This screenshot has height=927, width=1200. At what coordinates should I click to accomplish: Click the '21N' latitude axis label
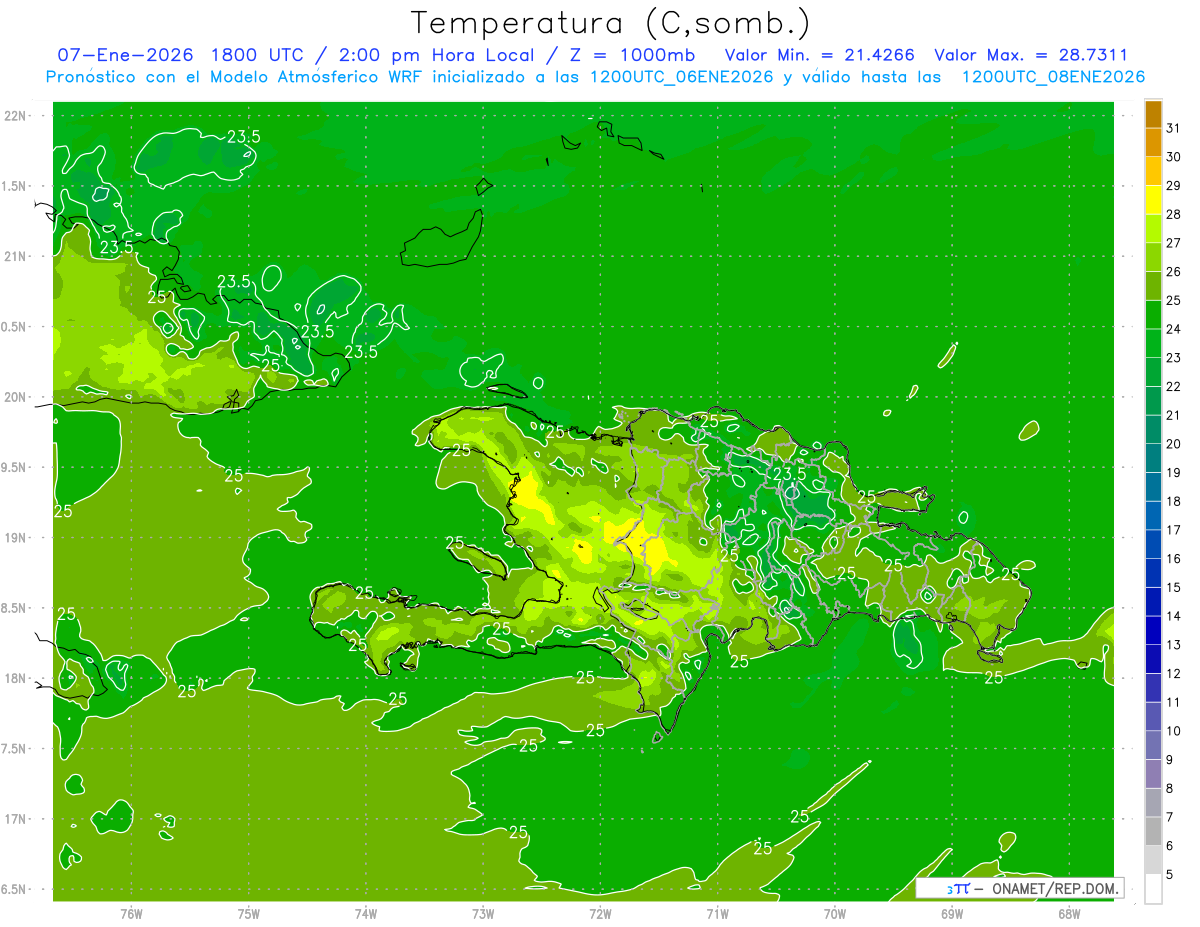pos(14,256)
